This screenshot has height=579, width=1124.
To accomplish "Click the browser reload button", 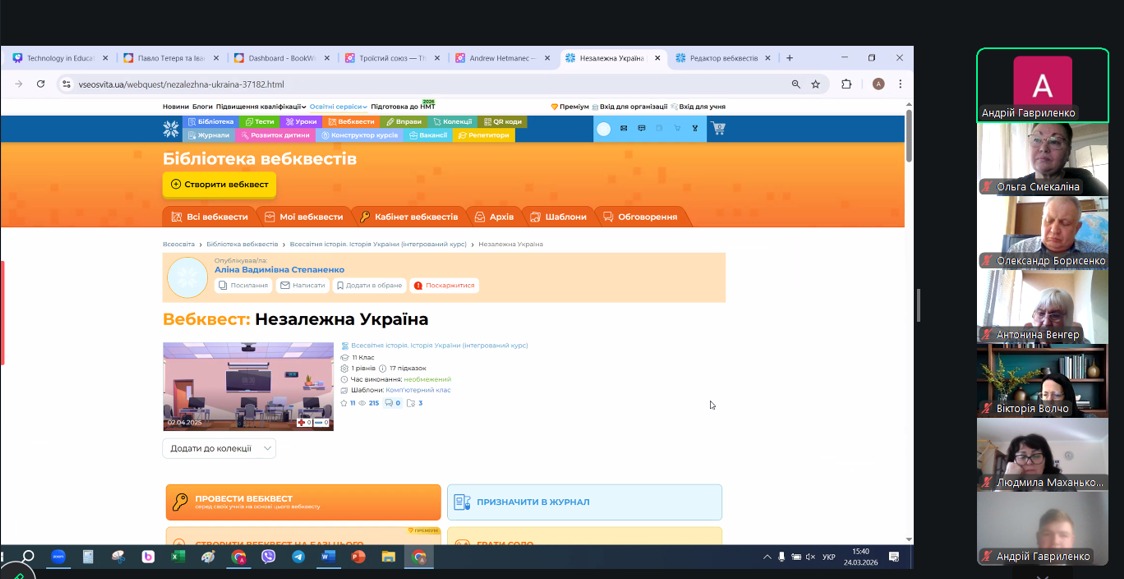I will (x=41, y=84).
